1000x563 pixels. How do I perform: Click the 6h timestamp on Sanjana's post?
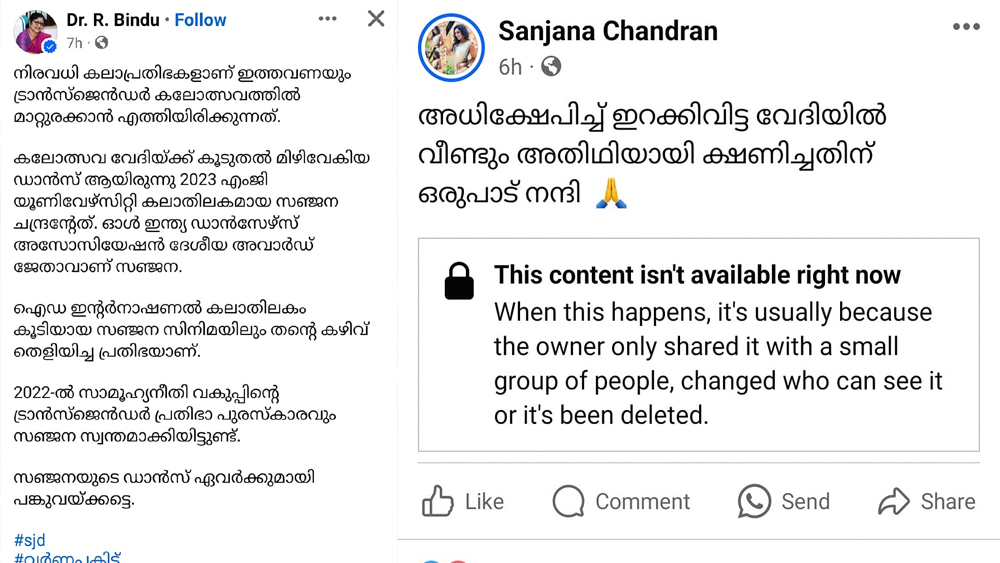click(510, 67)
